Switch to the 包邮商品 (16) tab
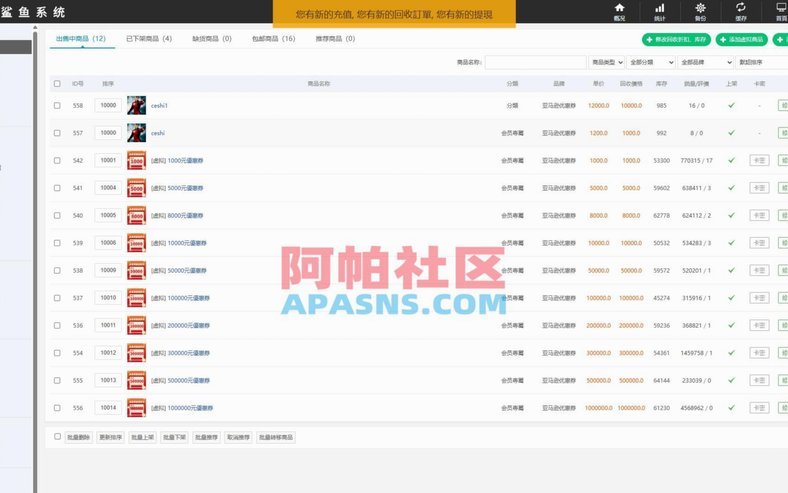 [x=273, y=39]
